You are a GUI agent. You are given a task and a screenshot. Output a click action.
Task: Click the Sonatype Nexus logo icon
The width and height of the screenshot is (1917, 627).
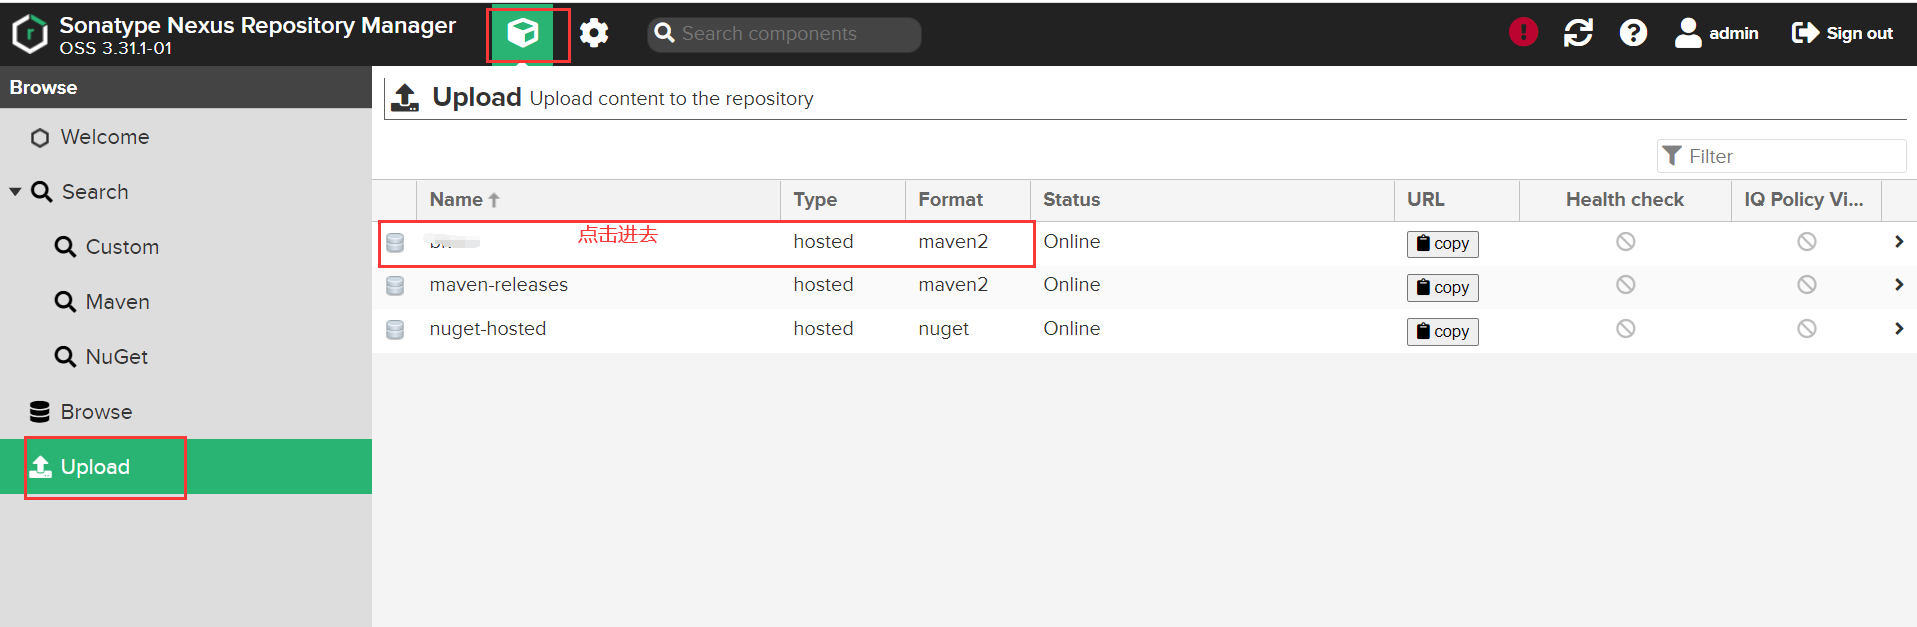coord(30,34)
